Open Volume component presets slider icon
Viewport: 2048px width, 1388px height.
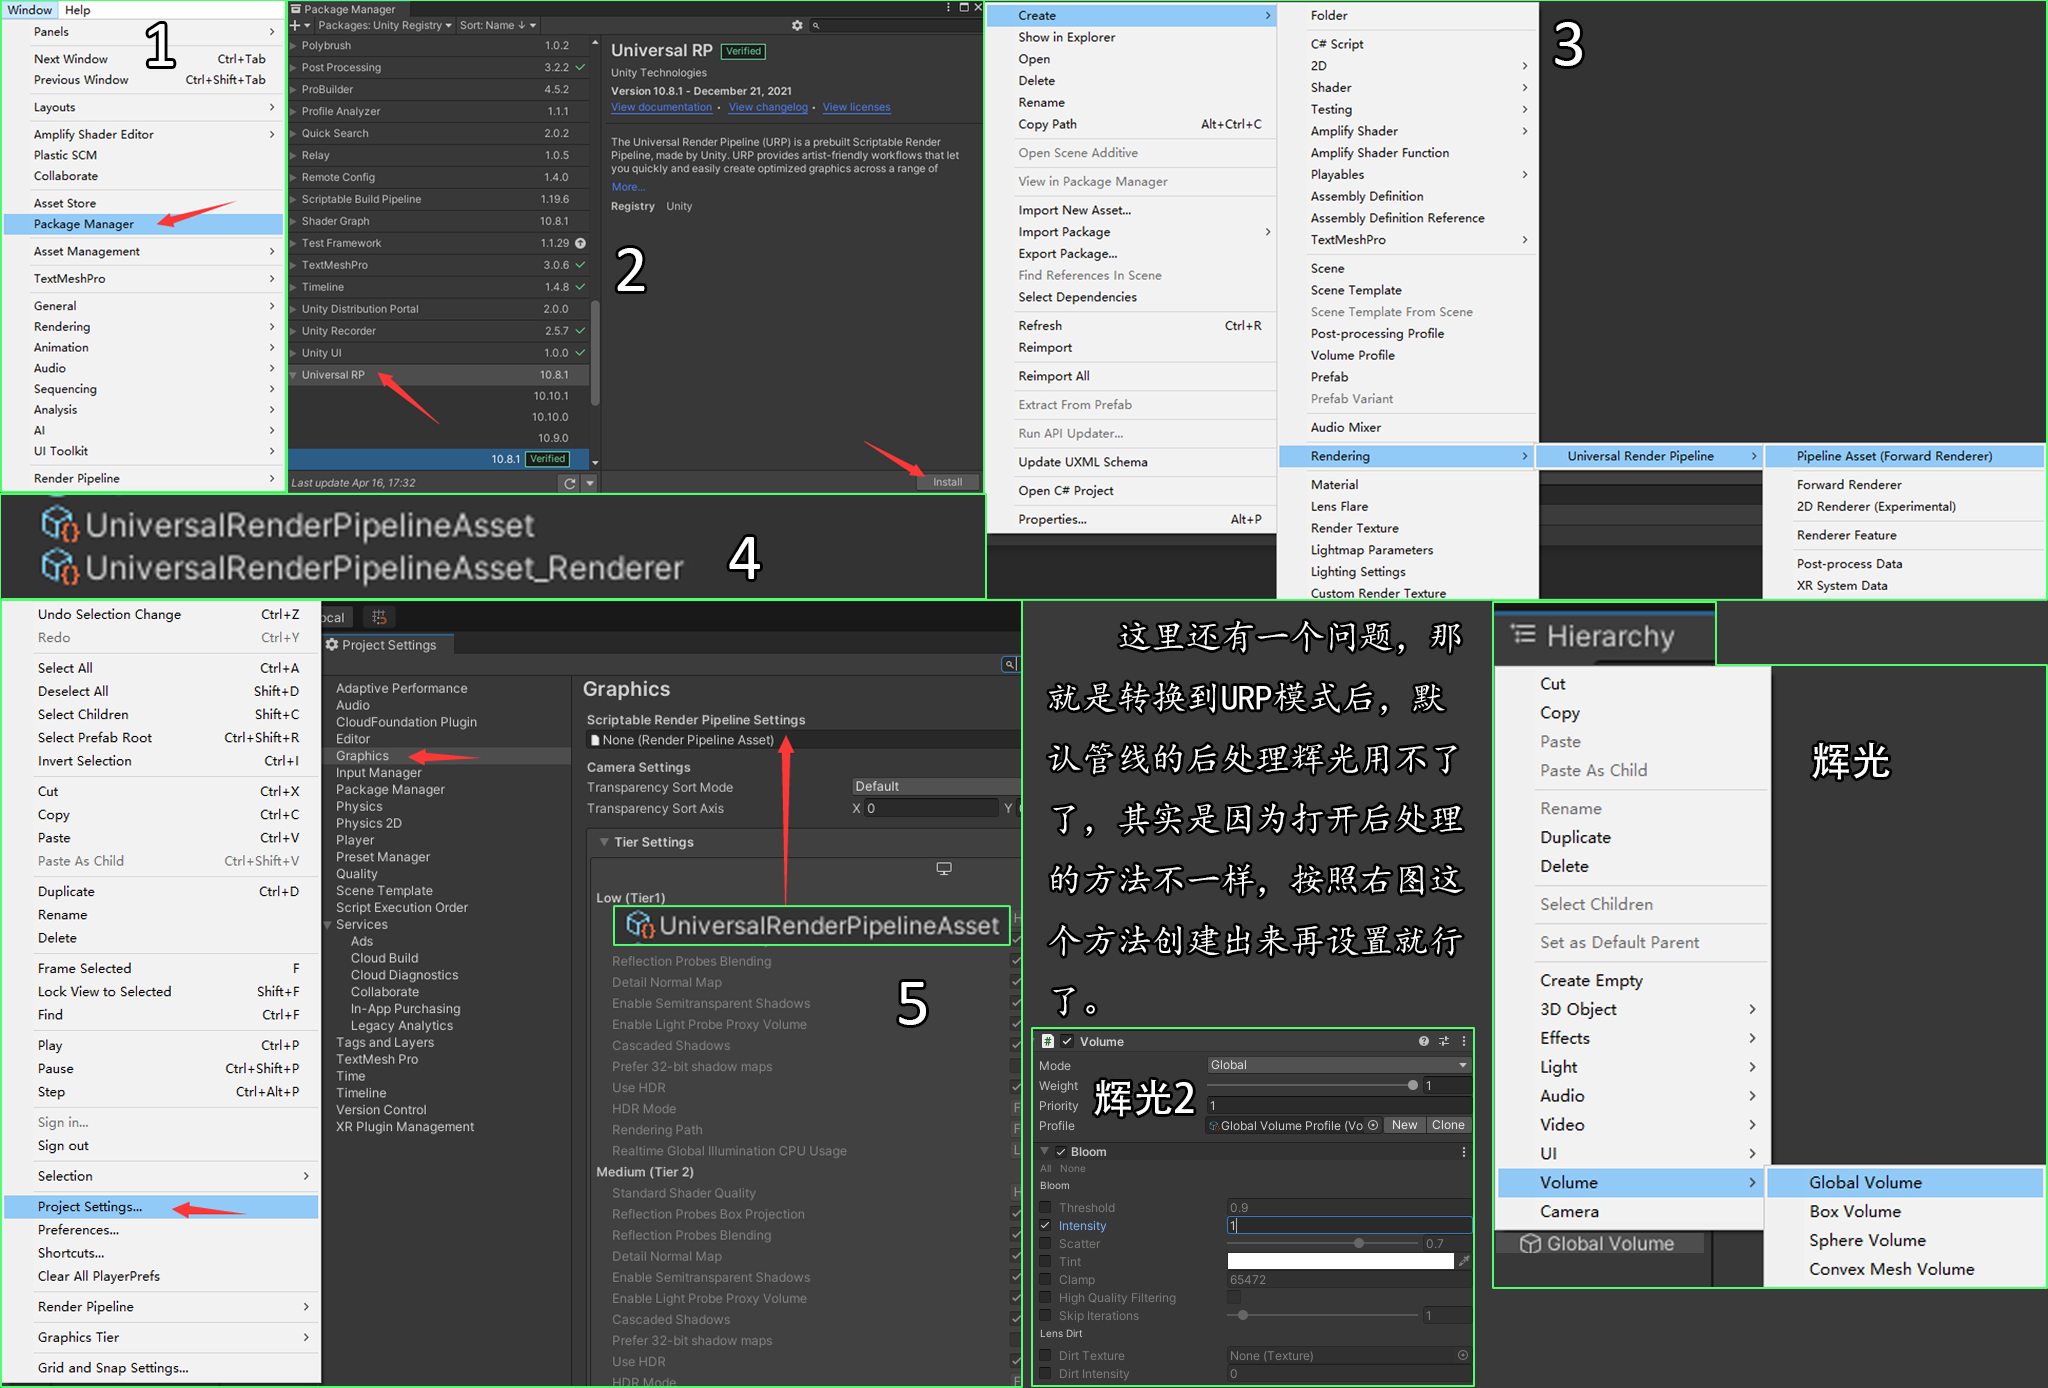tap(1443, 1041)
